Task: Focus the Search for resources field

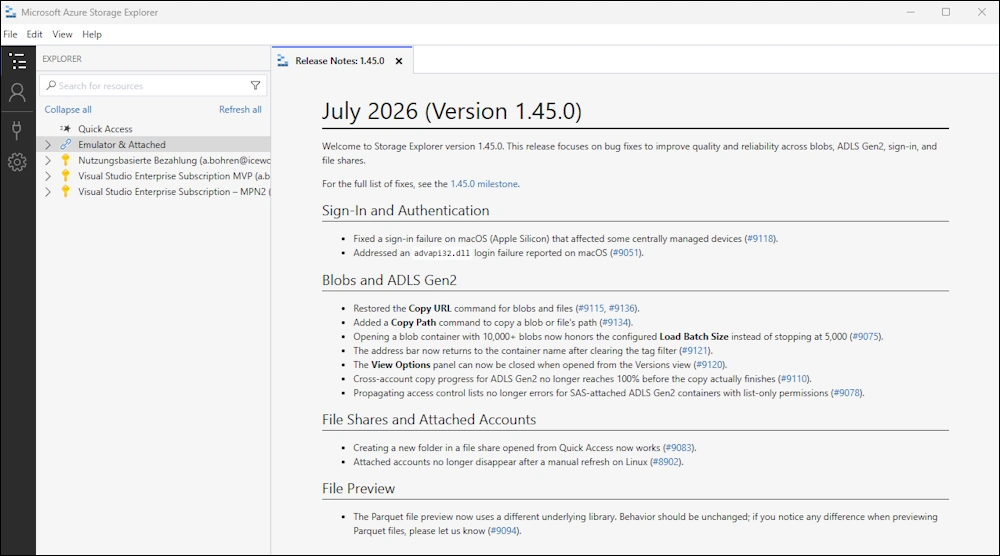Action: click(153, 85)
